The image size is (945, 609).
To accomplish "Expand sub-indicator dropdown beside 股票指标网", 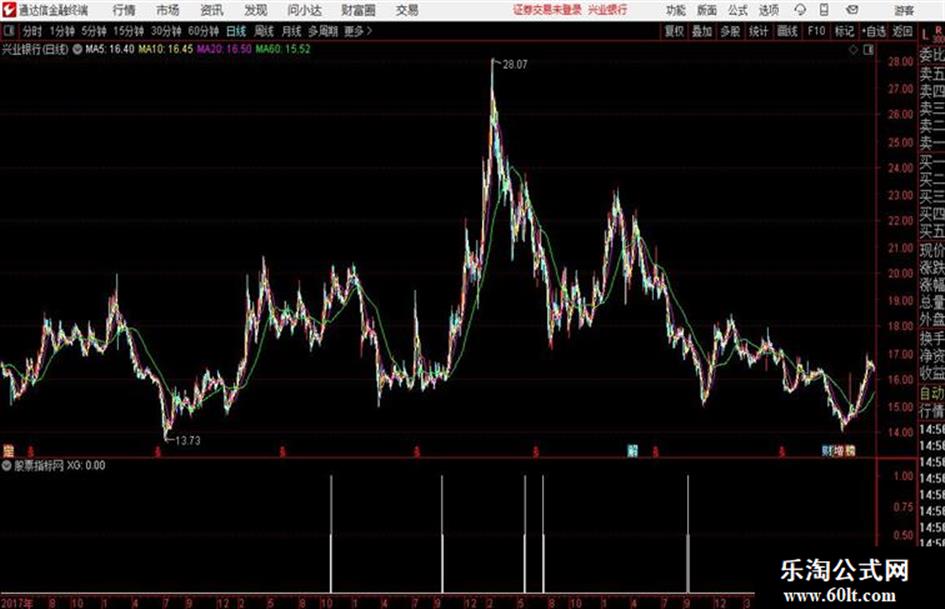I will tap(7, 465).
